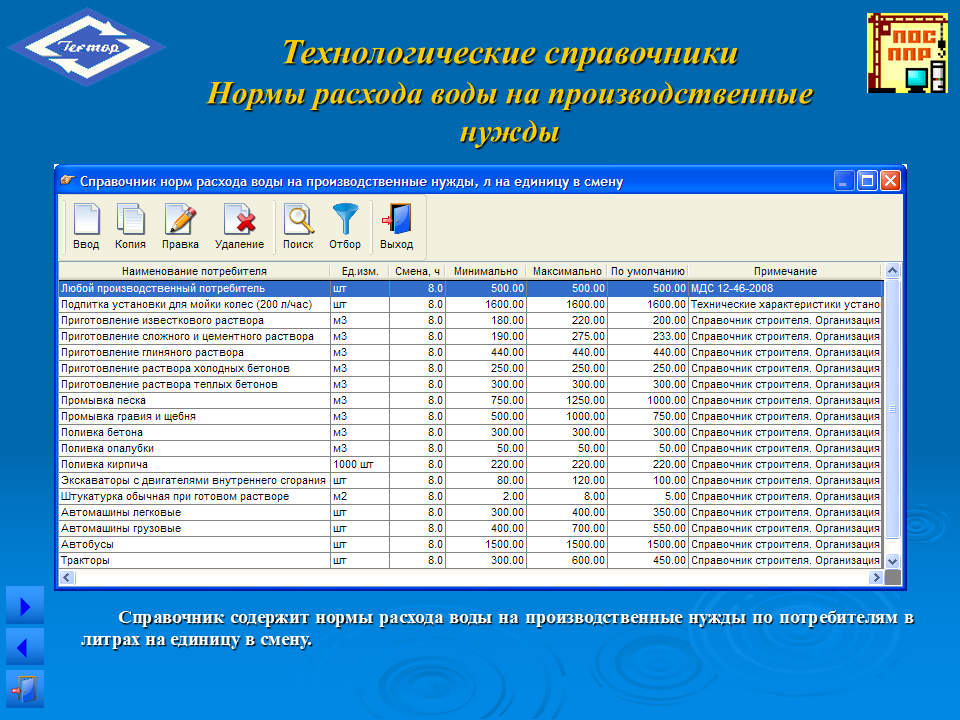Viewport: 960px width, 720px height.
Task: Select row Приготовление глиняного раствора
Action: [470, 352]
